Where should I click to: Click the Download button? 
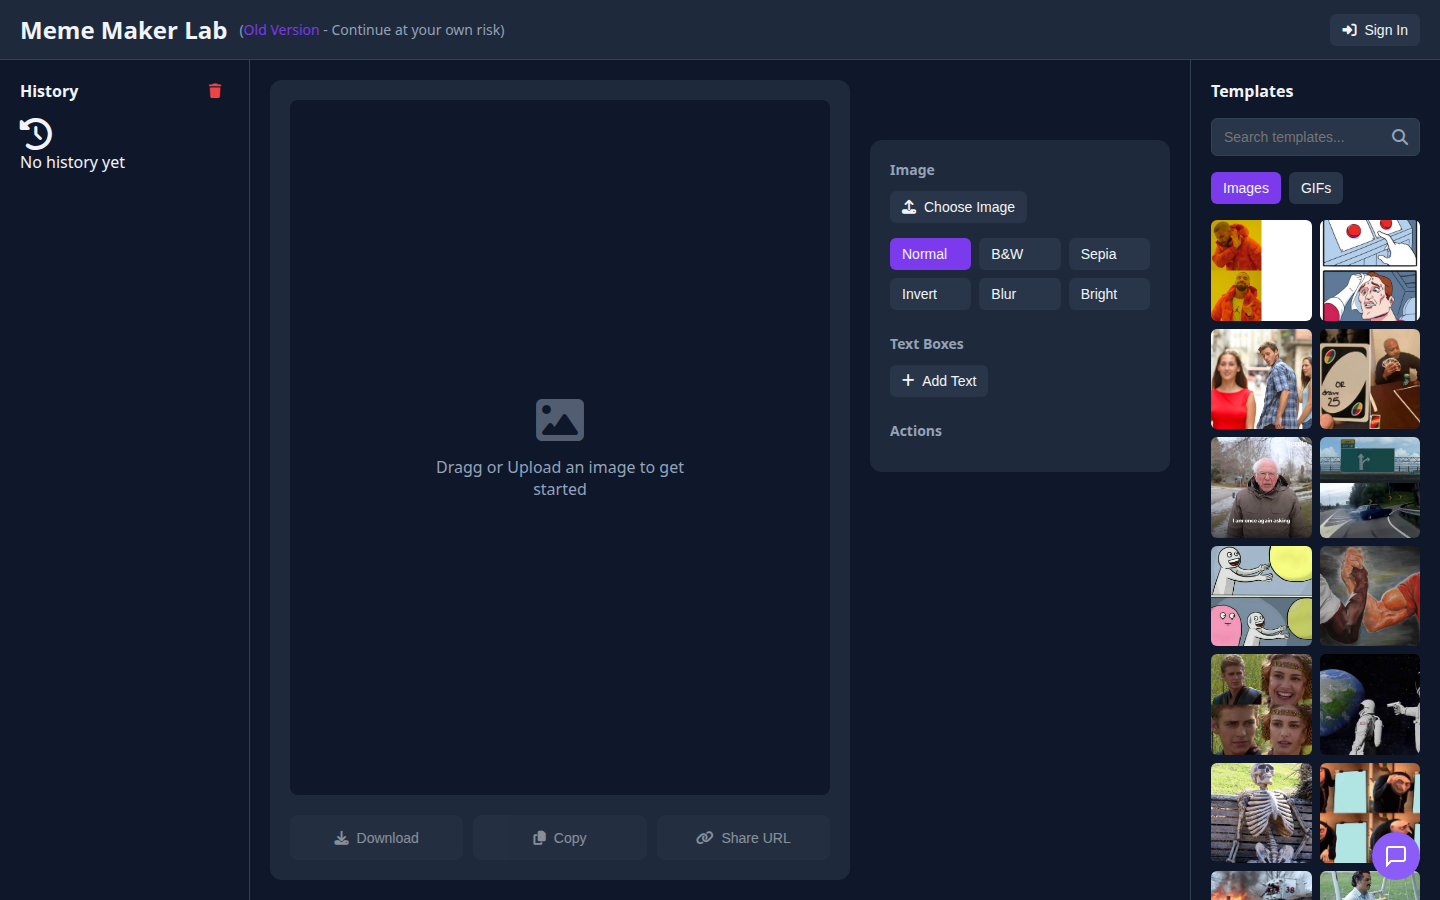[376, 838]
